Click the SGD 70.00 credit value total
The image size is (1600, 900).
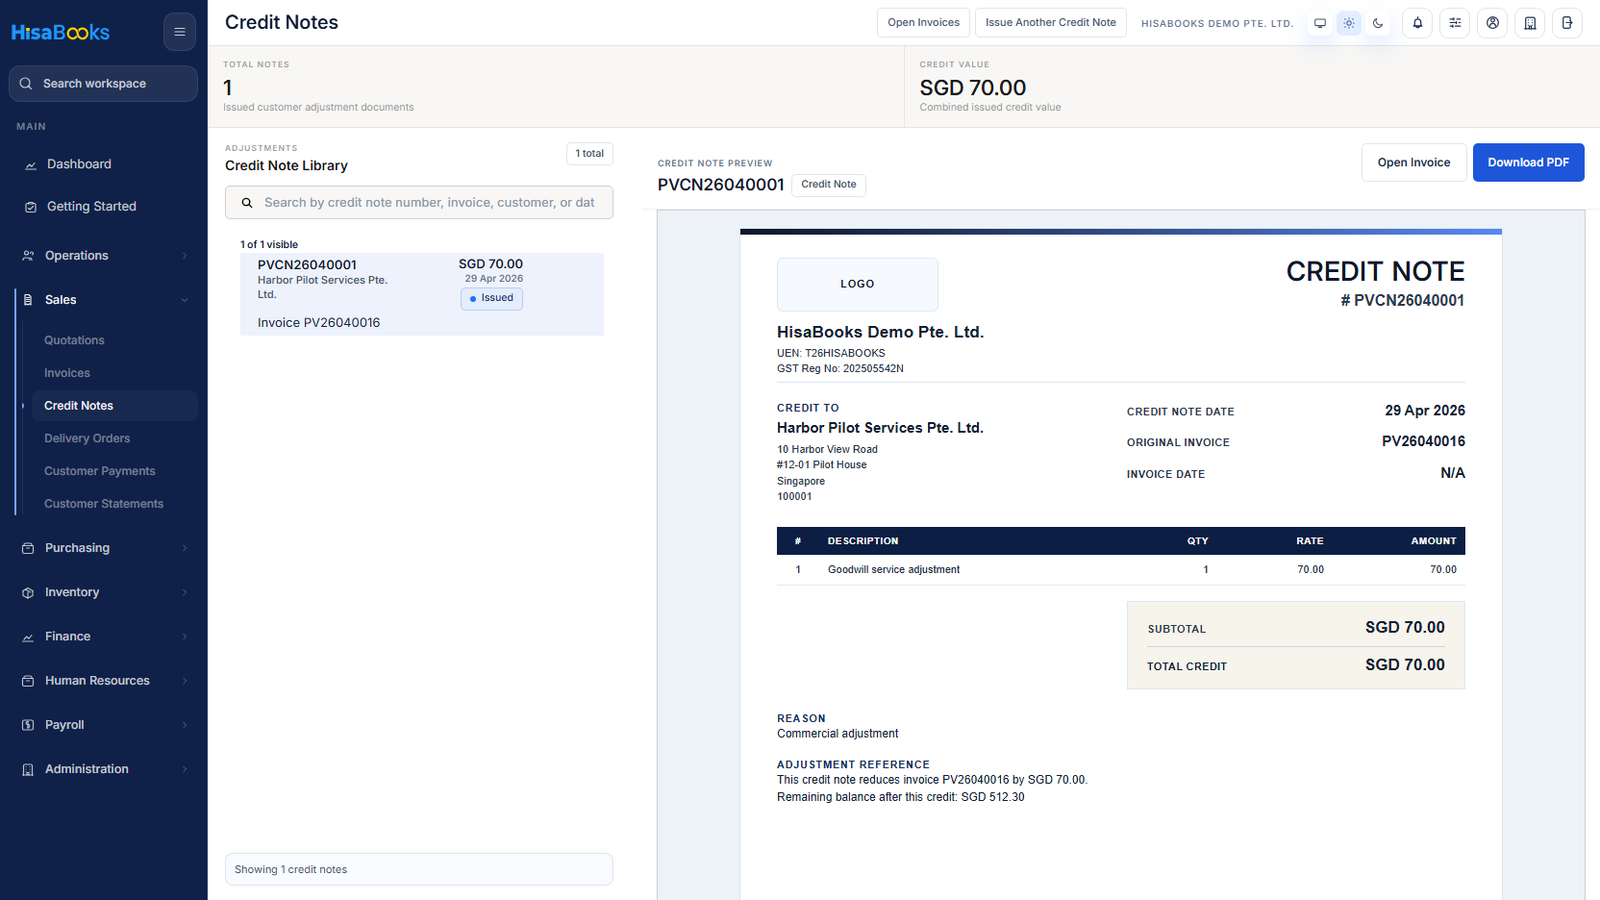click(x=973, y=88)
